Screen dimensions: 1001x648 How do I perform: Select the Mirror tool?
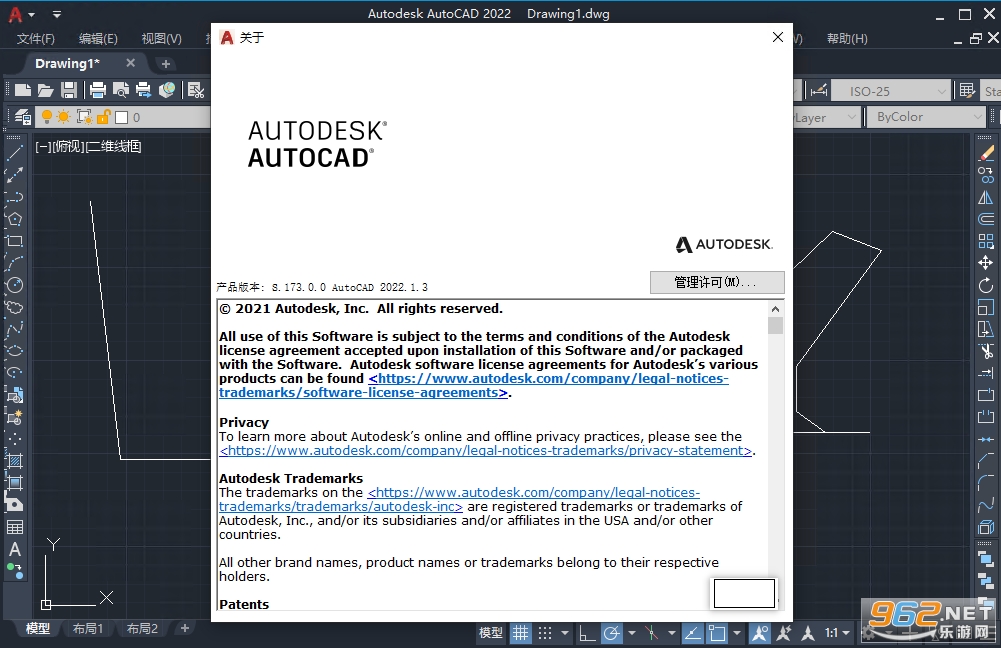tap(986, 197)
